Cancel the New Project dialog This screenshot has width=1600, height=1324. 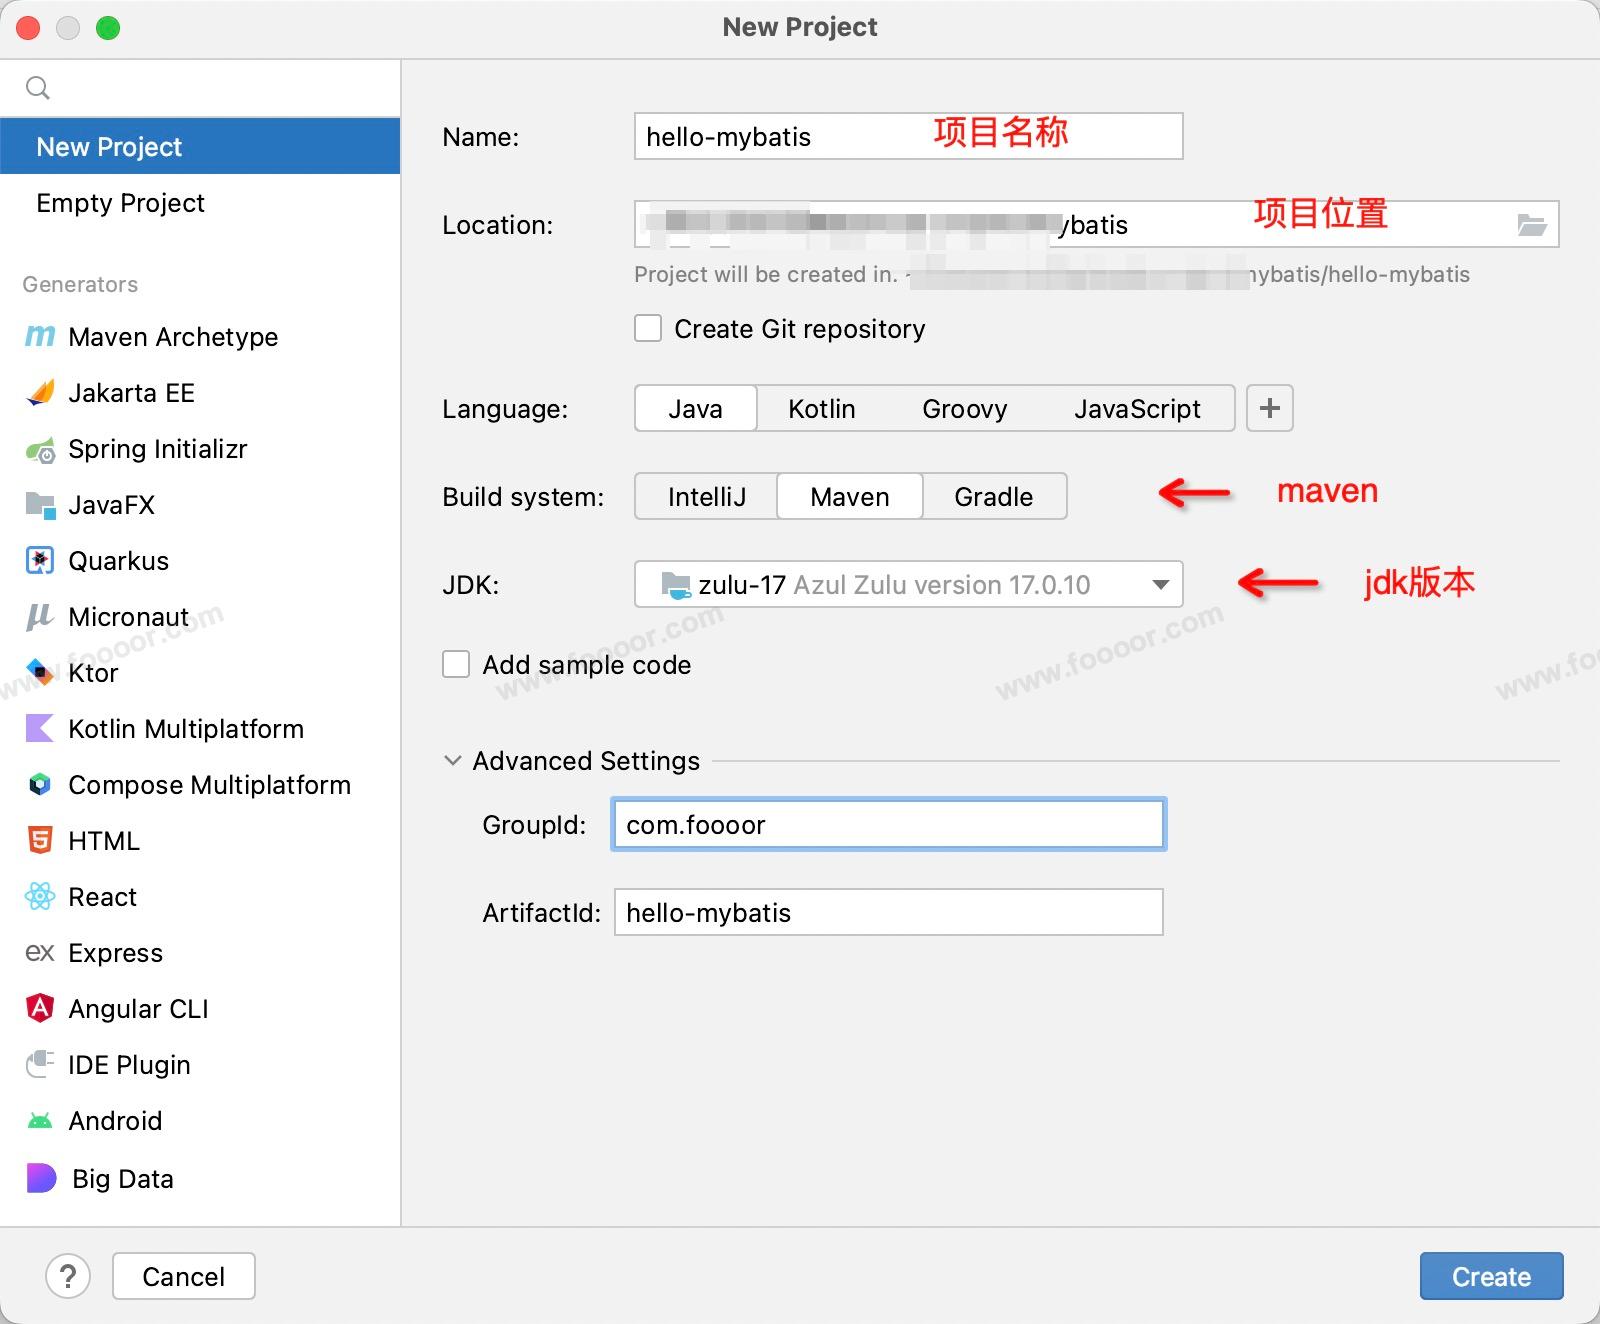tap(183, 1277)
